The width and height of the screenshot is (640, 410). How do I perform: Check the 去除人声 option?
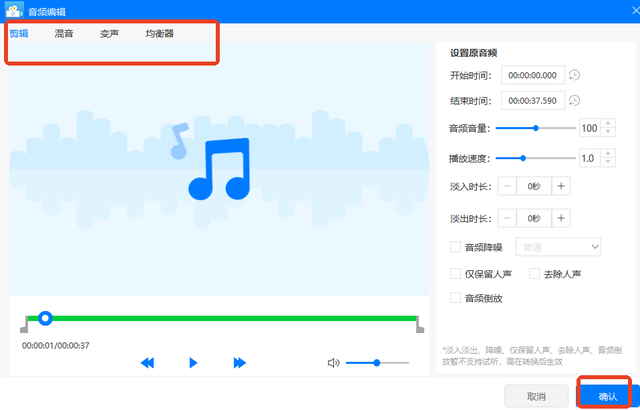[534, 274]
